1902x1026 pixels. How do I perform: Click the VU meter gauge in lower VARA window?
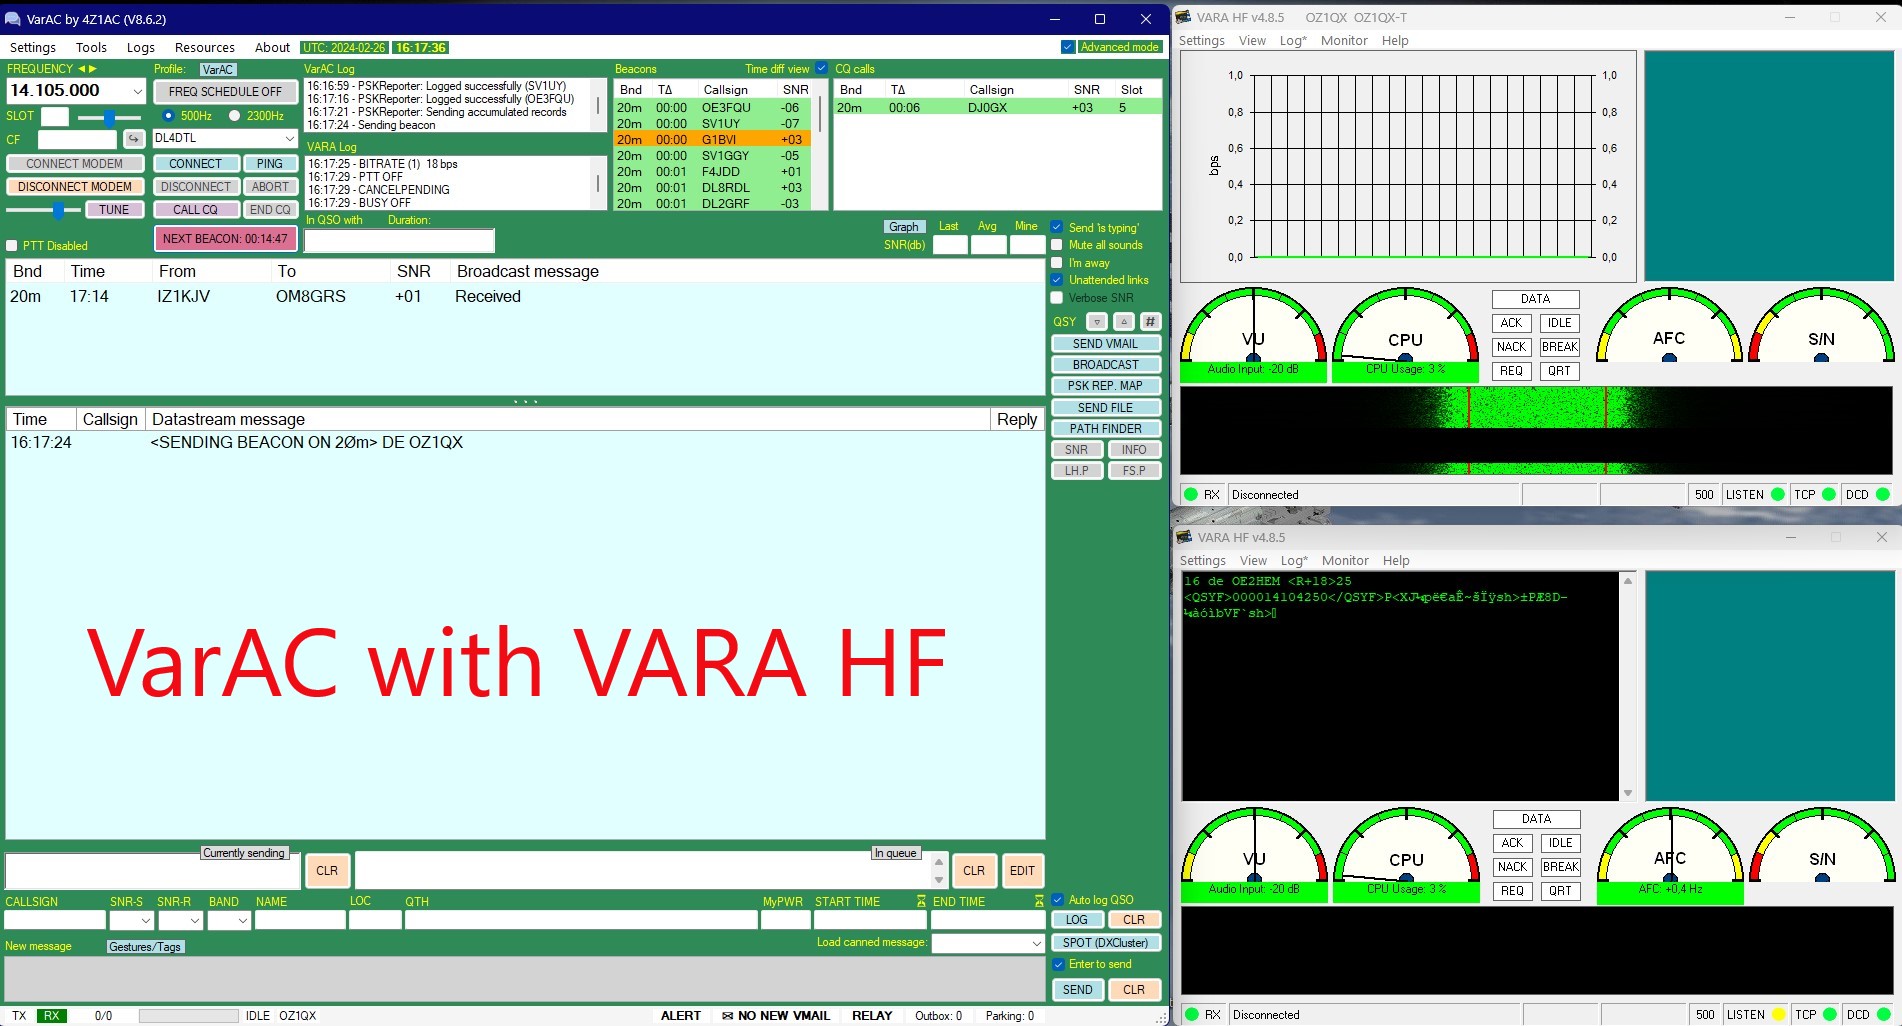(x=1254, y=845)
